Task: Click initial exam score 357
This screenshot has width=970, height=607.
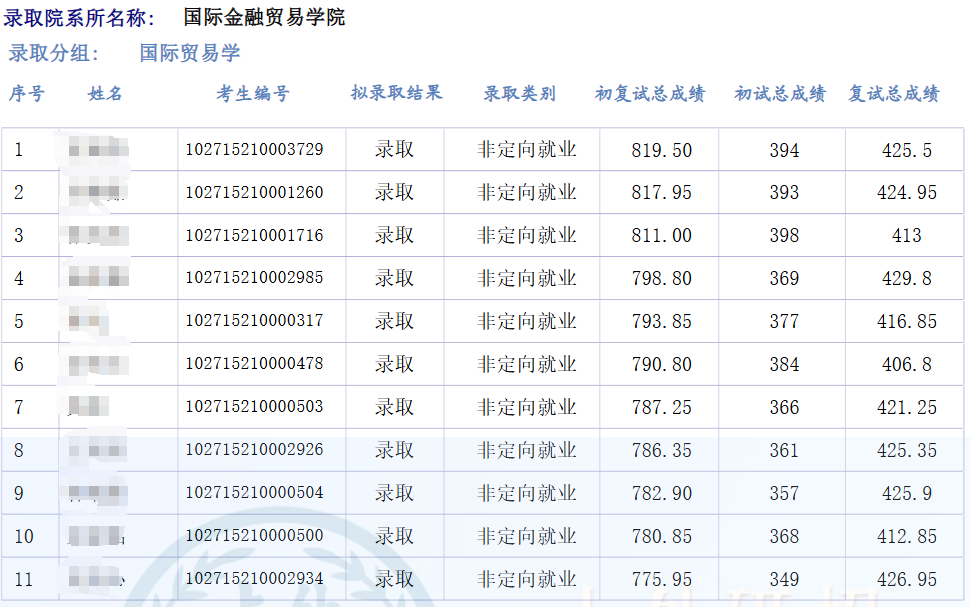Action: tap(784, 494)
